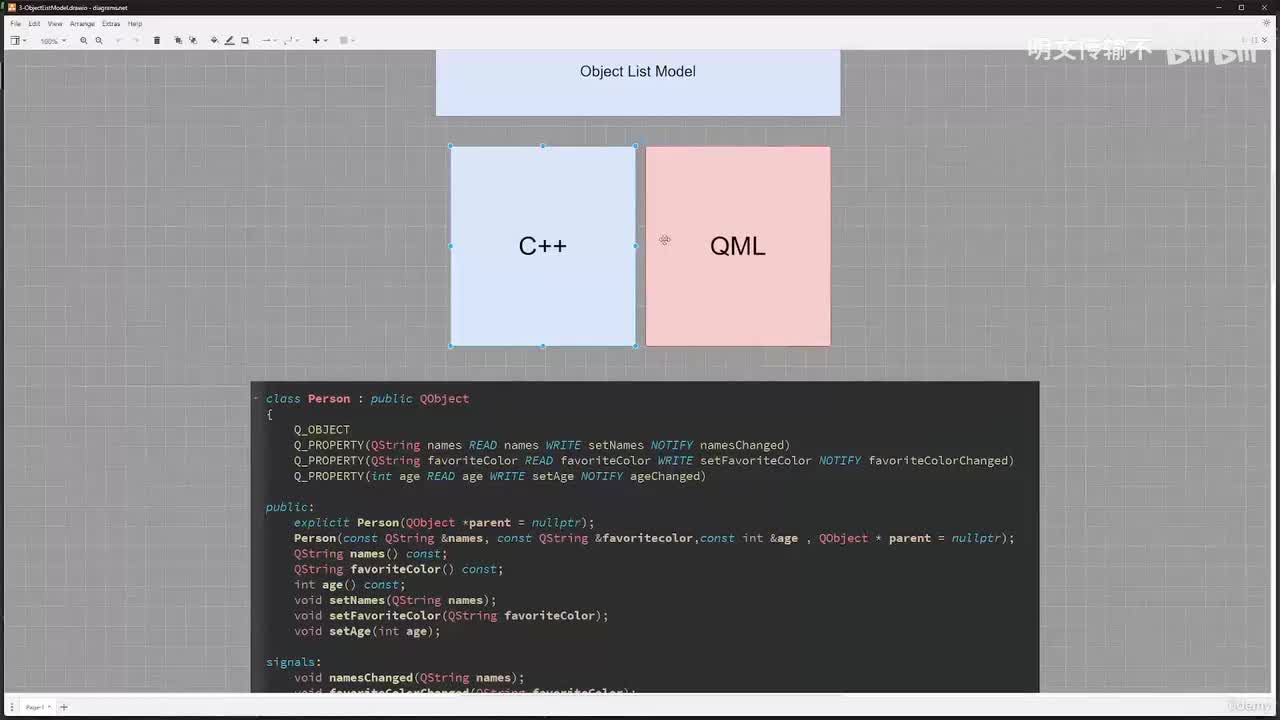Open the Edit menu
1280x720 pixels.
coord(34,23)
